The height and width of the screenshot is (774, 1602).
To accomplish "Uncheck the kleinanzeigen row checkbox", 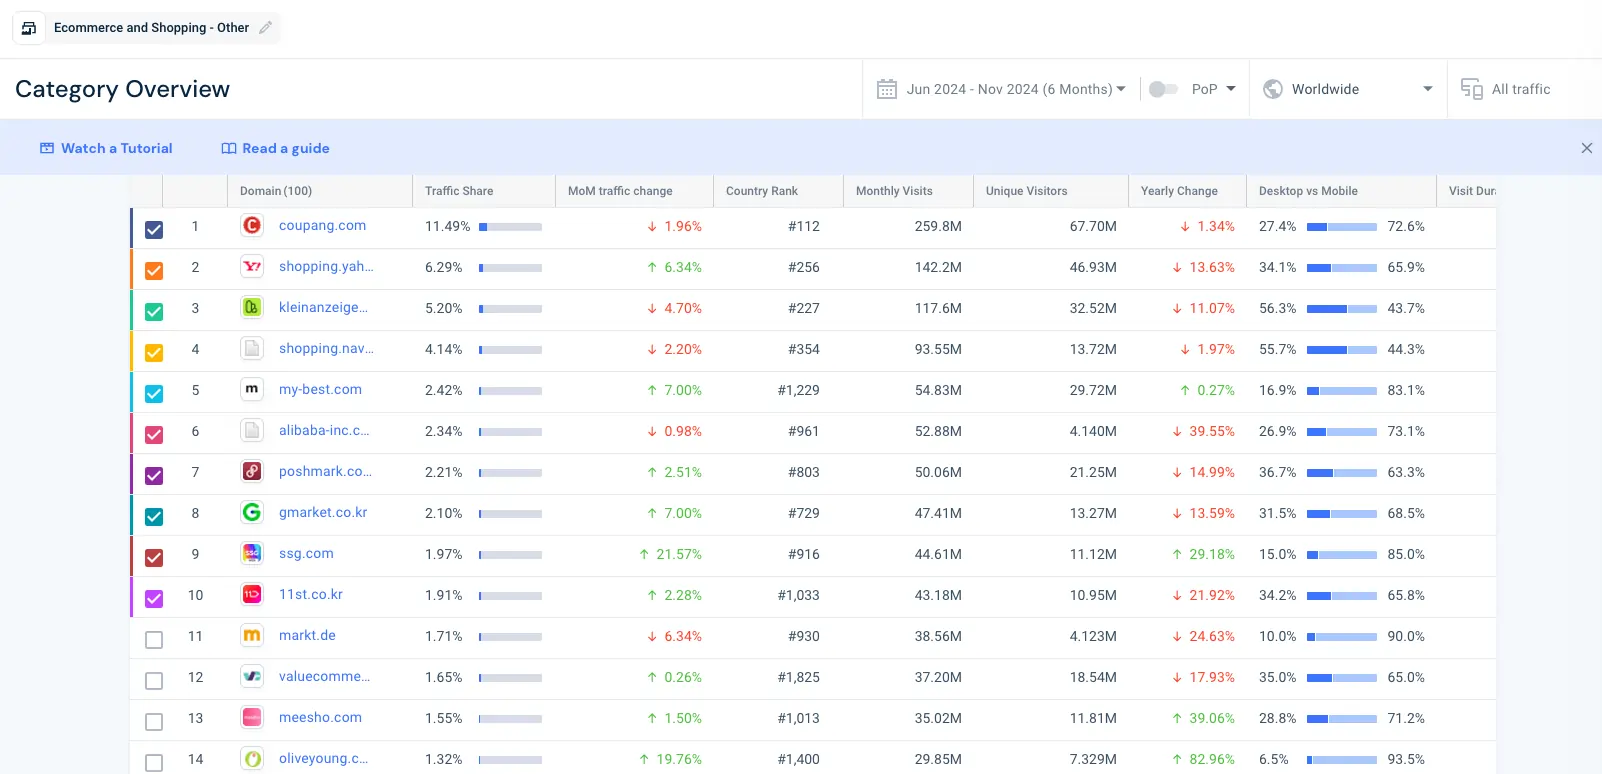I will (154, 312).
